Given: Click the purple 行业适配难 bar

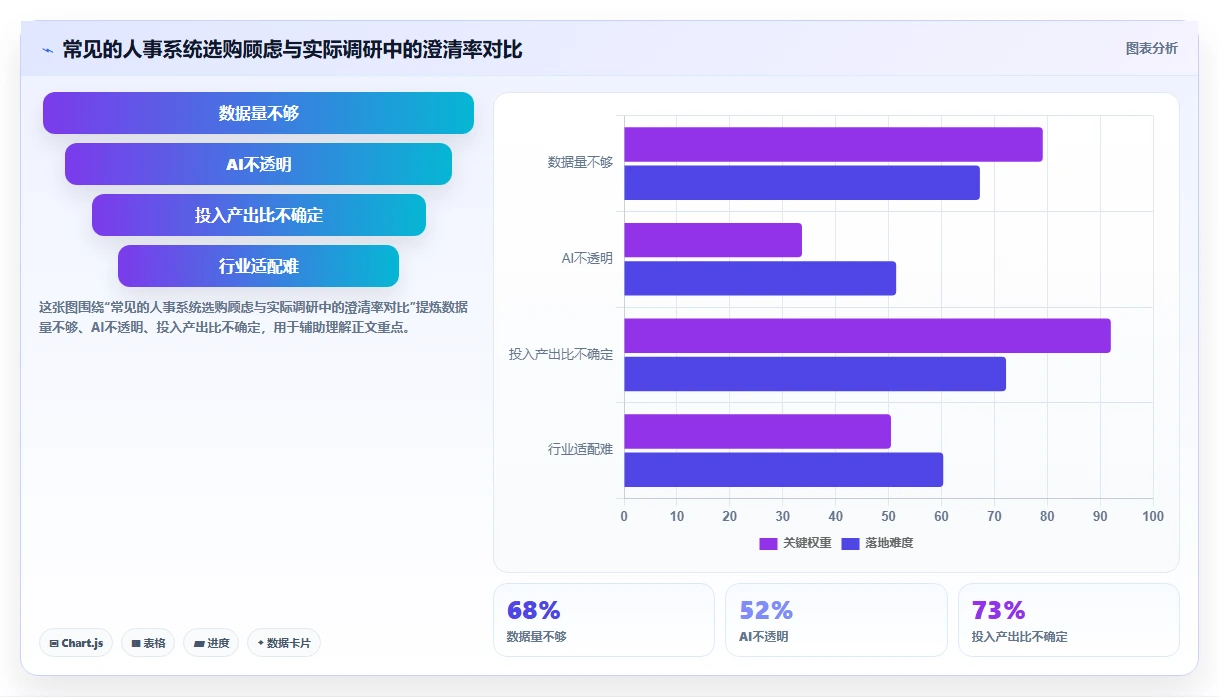Looking at the screenshot, I should (757, 431).
